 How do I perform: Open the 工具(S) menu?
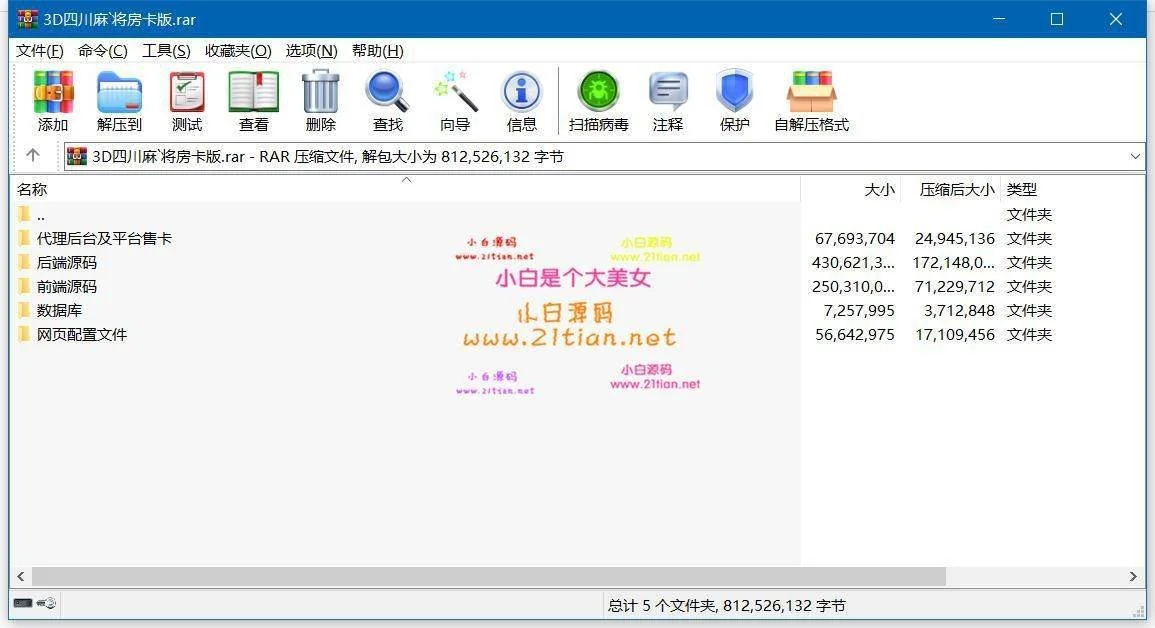[166, 51]
